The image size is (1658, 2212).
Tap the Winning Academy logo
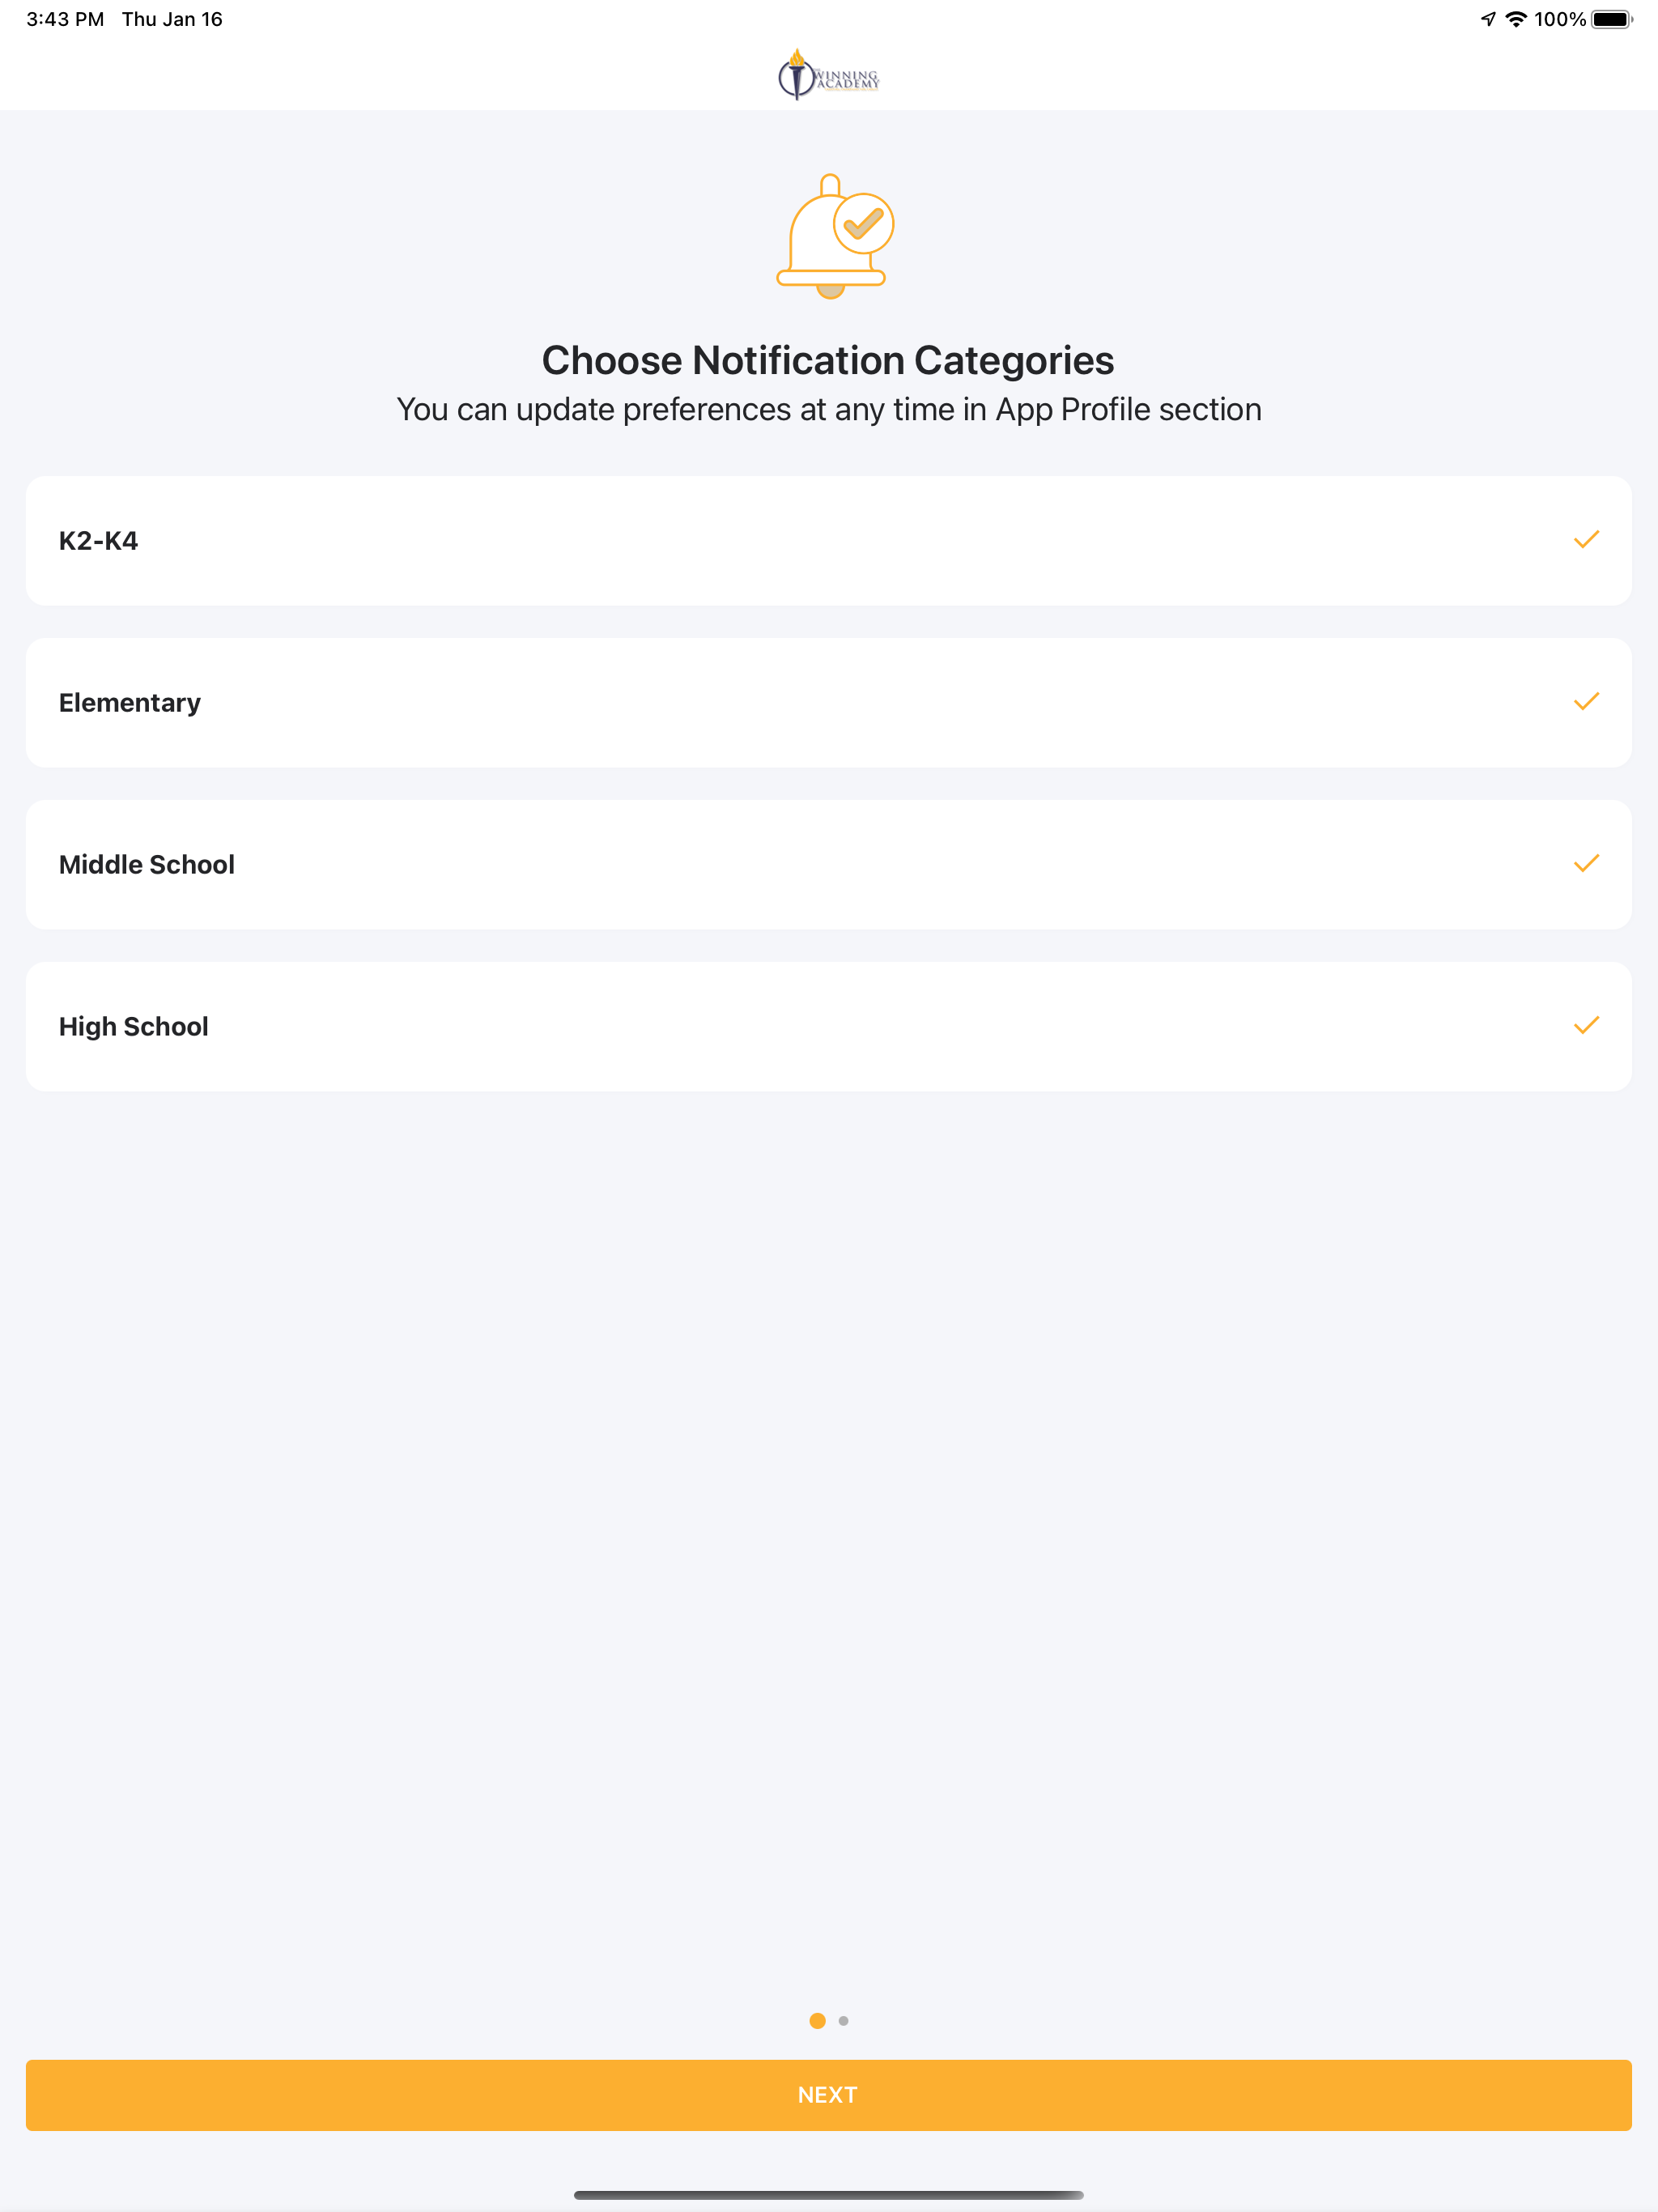[x=829, y=75]
